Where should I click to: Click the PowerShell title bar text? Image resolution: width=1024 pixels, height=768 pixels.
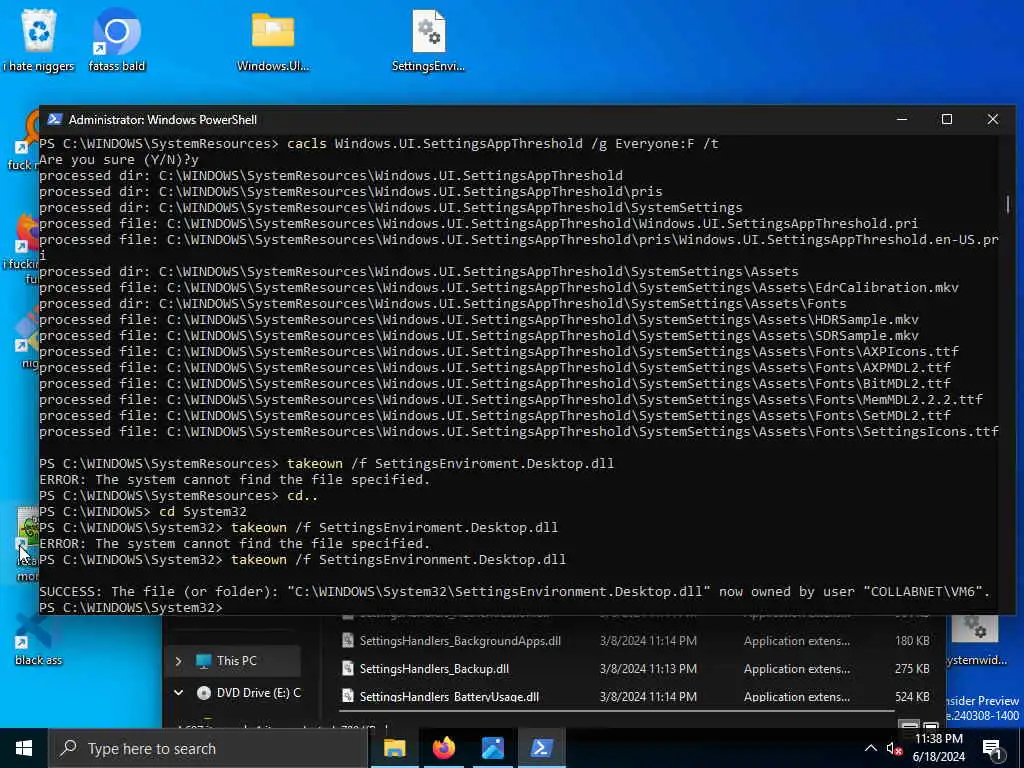163,120
